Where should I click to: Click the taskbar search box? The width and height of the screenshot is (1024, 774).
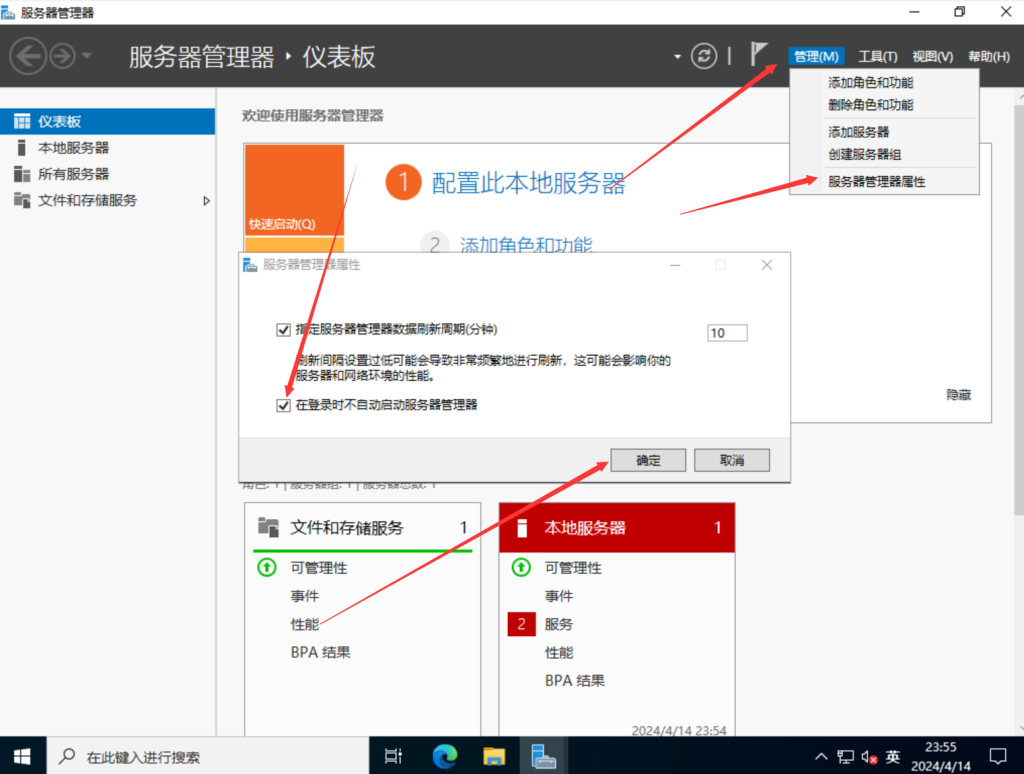tap(208, 756)
